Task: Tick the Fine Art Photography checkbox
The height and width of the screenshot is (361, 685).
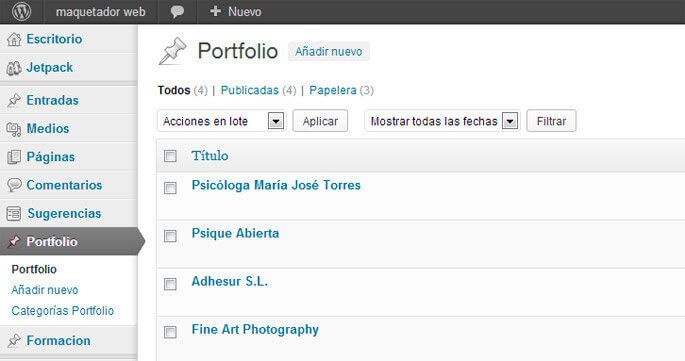Action: tap(170, 332)
